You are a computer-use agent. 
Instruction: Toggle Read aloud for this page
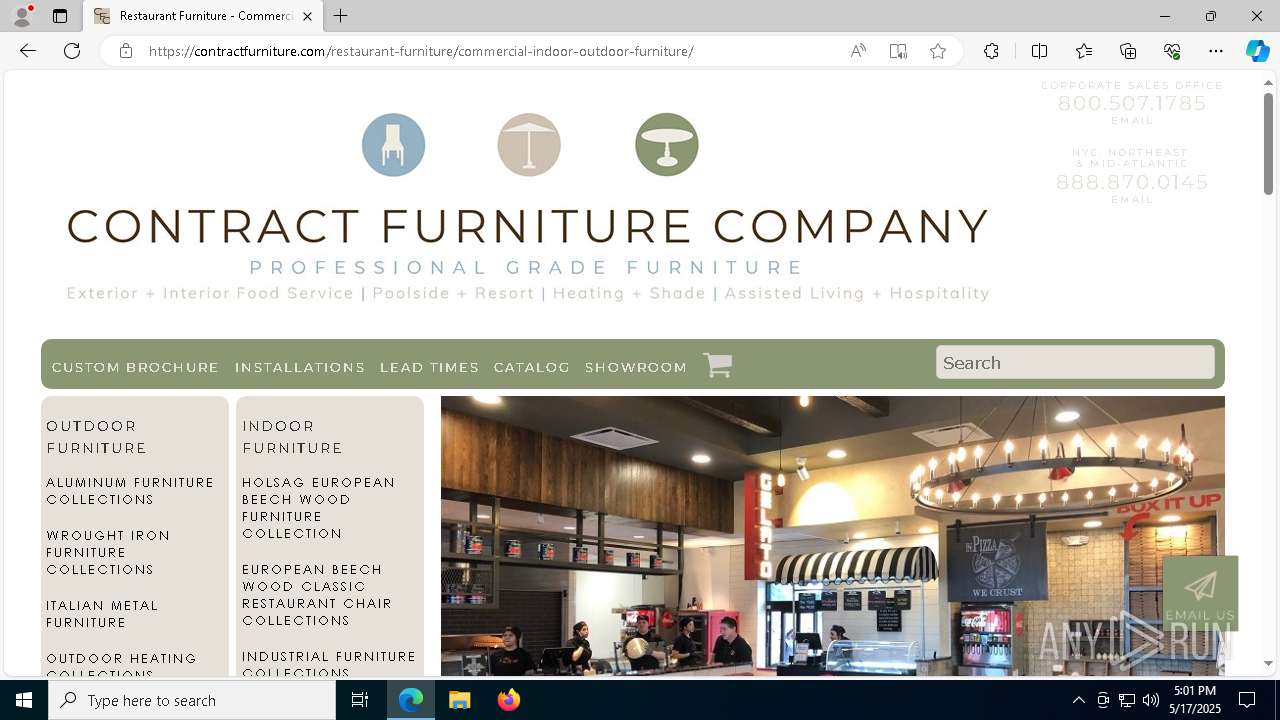point(858,51)
